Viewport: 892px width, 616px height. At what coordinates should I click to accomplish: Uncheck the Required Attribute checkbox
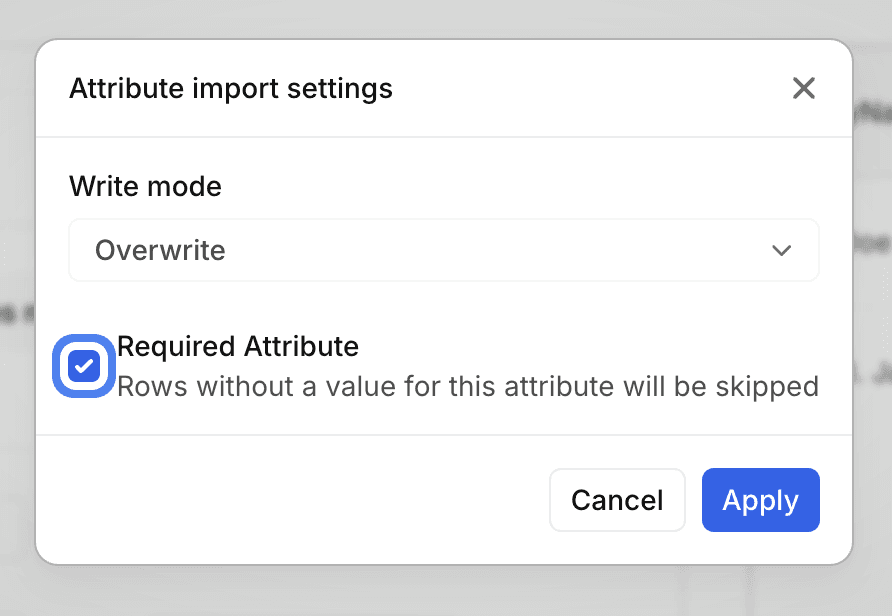[84, 366]
